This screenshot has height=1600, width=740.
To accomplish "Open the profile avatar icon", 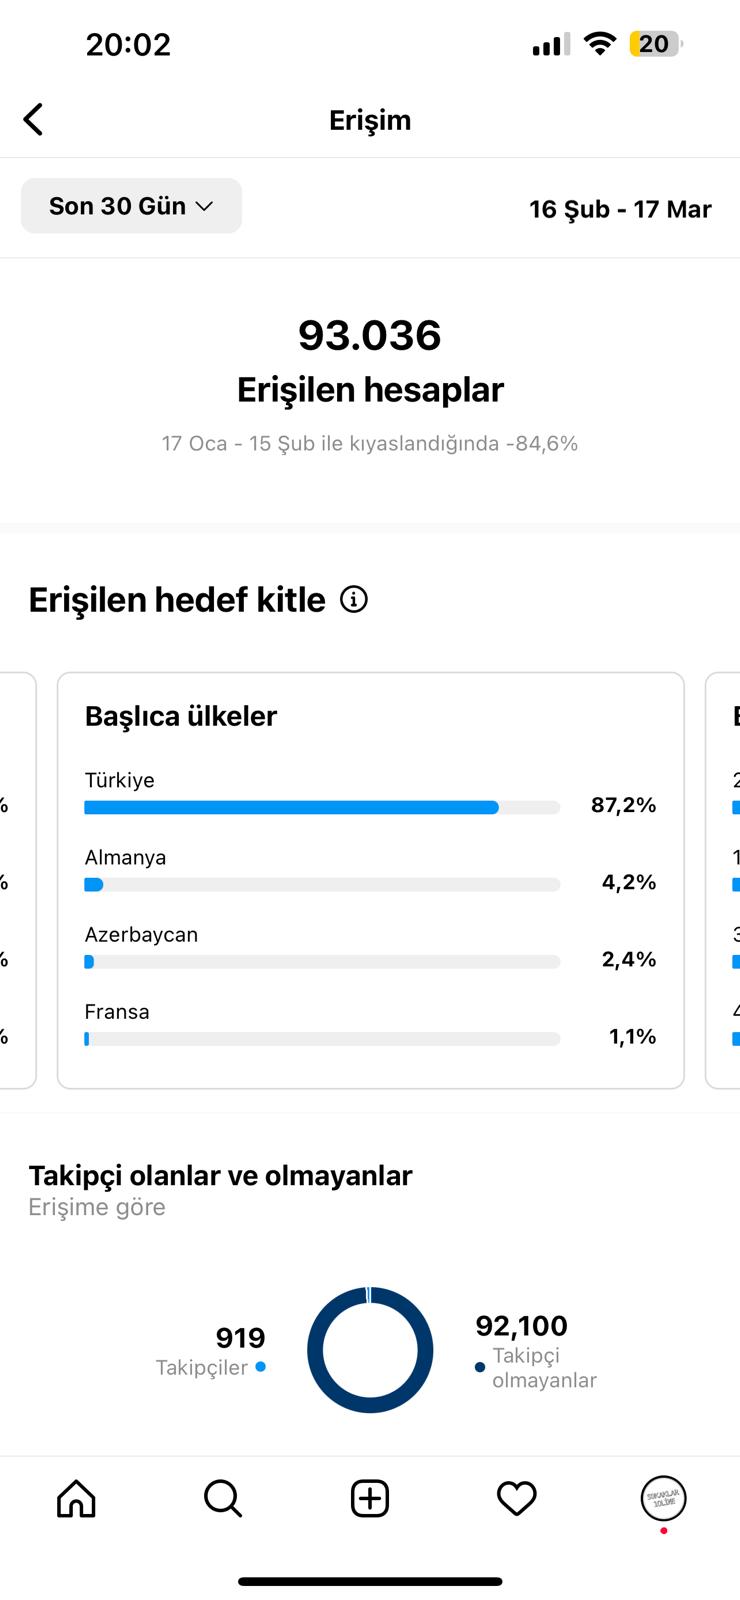I will click(663, 1498).
